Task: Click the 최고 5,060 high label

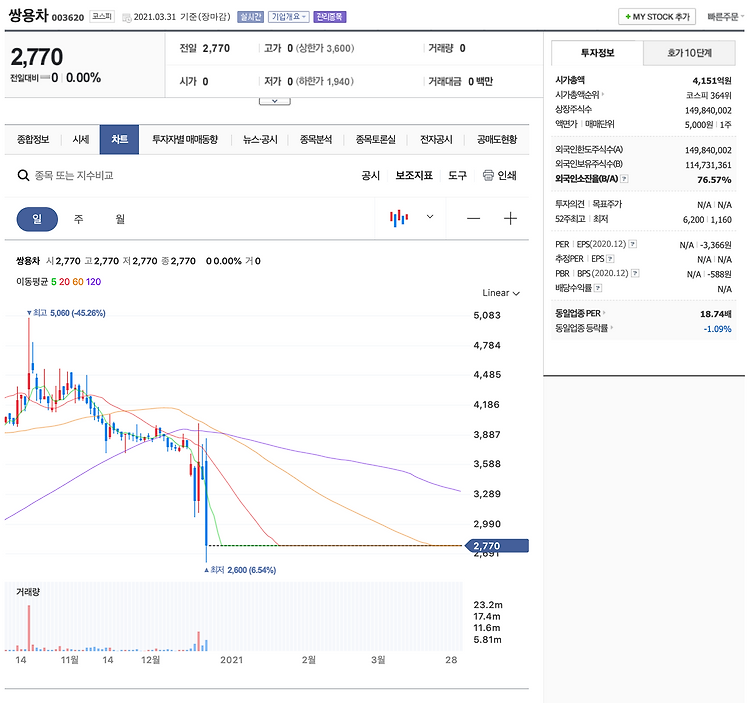Action: tap(66, 313)
